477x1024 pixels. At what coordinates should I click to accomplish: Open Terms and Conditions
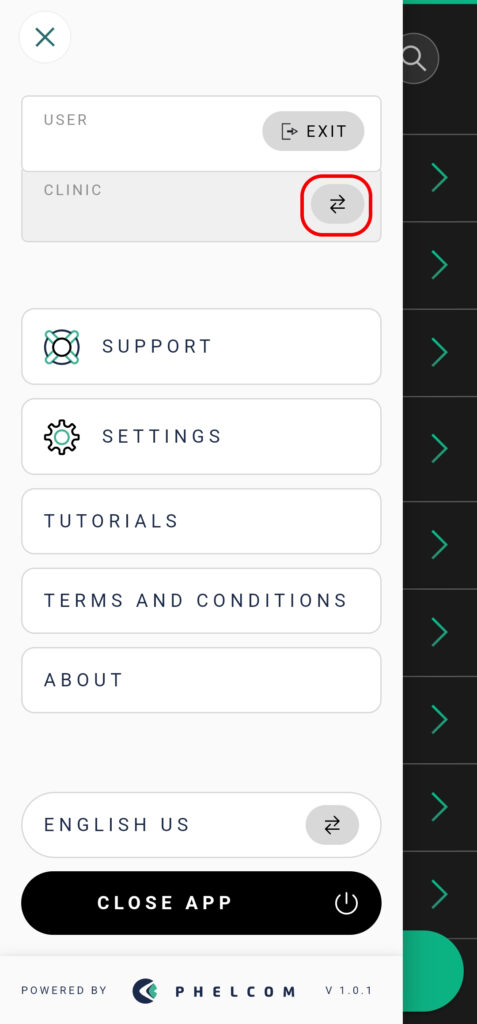[201, 601]
